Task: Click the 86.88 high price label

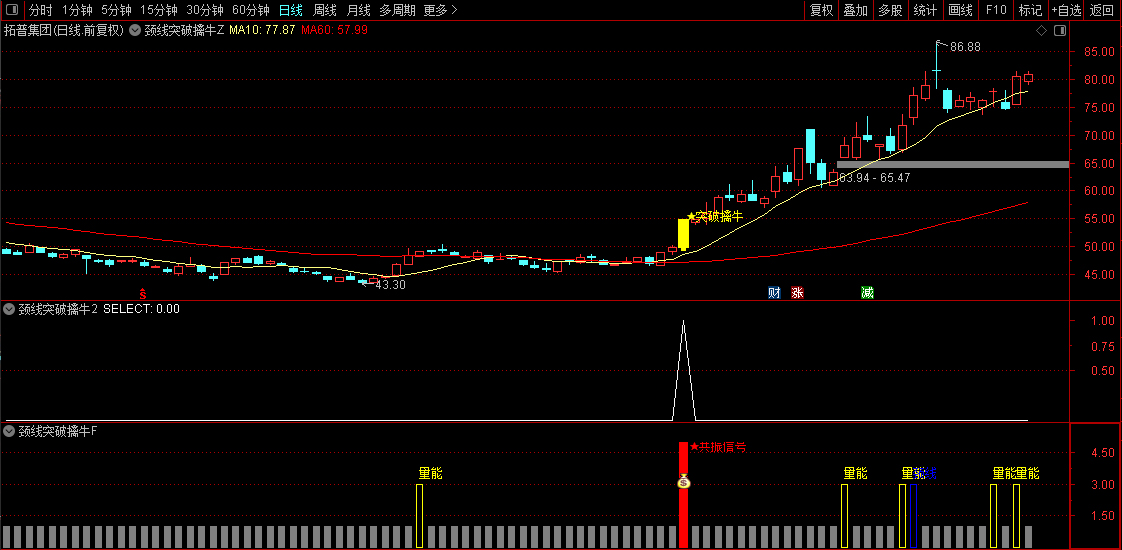Action: [965, 46]
